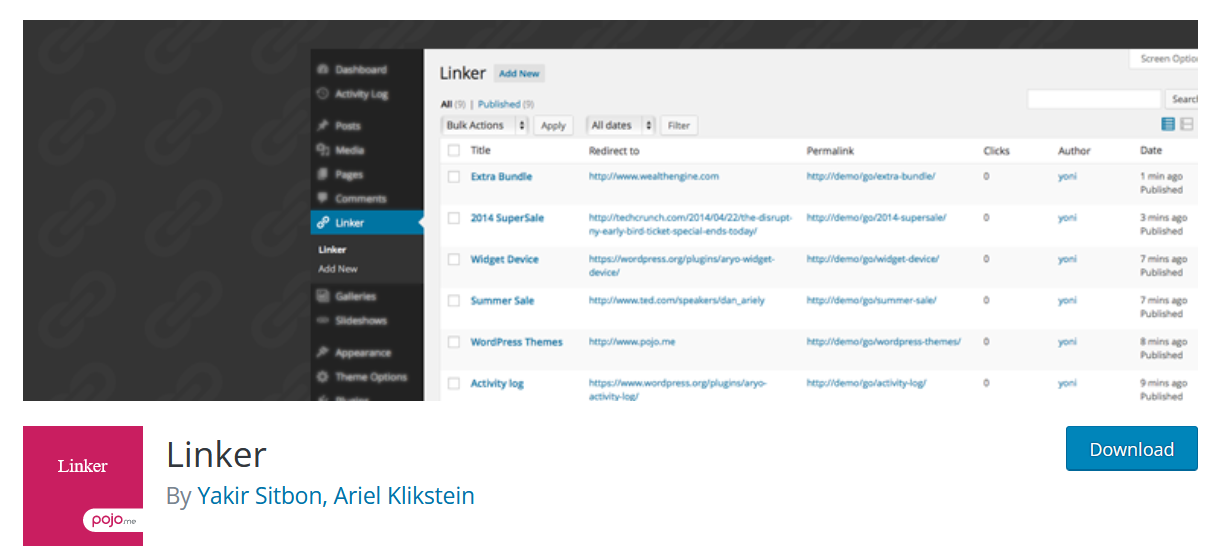Click Add New next to Linker heading
1216x557 pixels.
click(519, 74)
